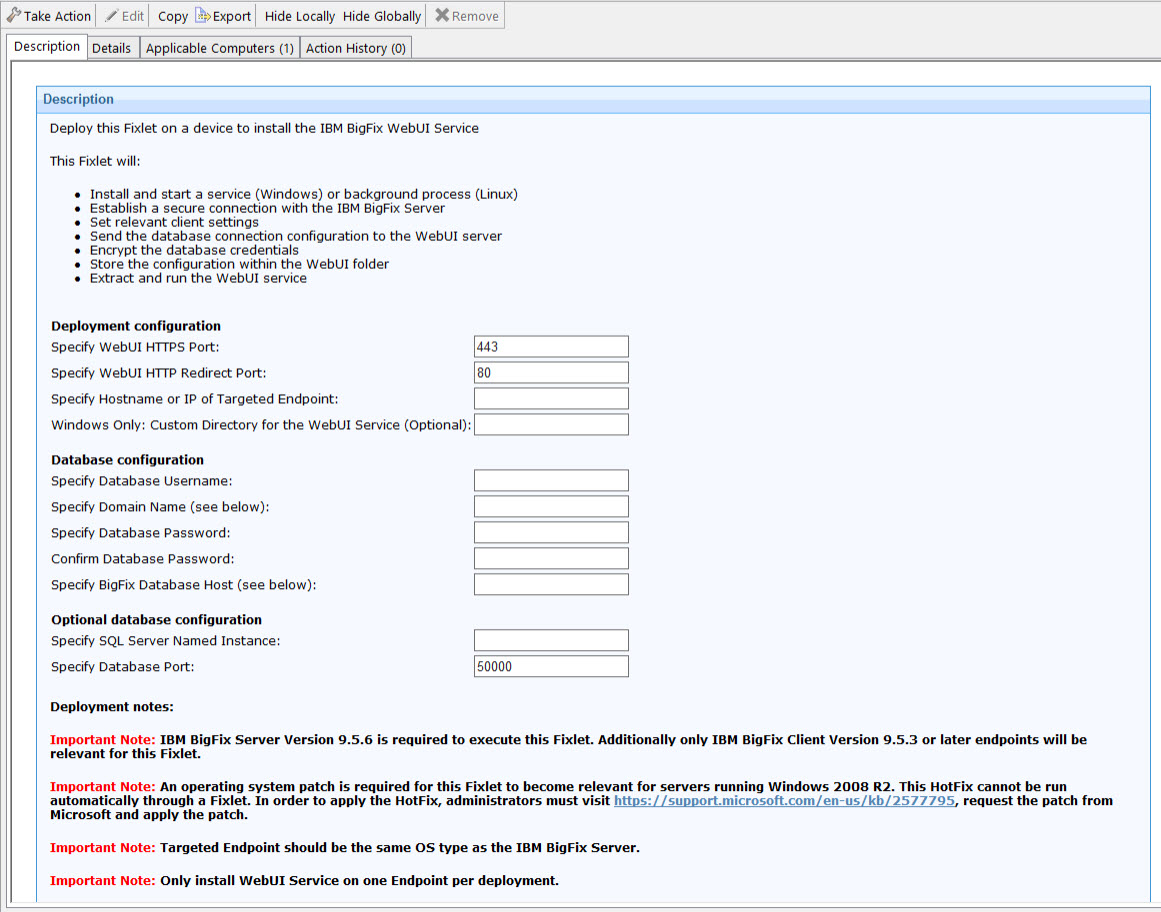Click the Copy toolbar button

point(172,16)
